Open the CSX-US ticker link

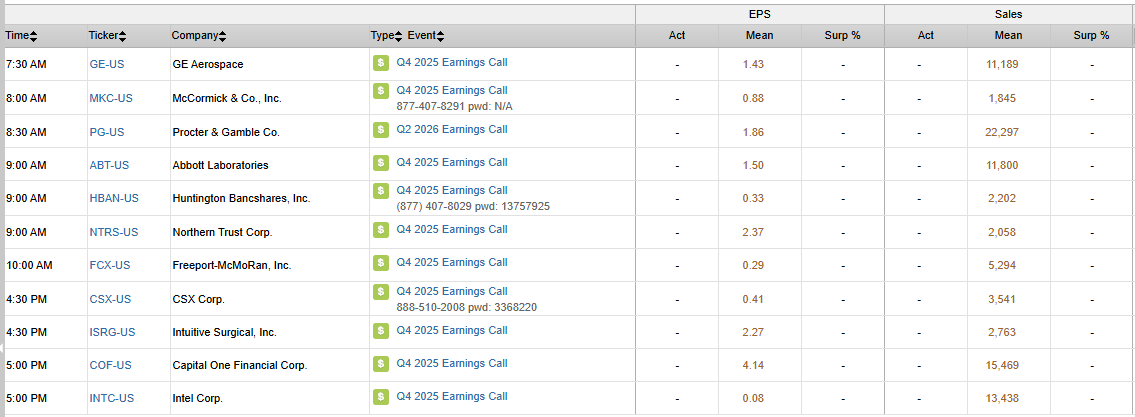[x=110, y=299]
